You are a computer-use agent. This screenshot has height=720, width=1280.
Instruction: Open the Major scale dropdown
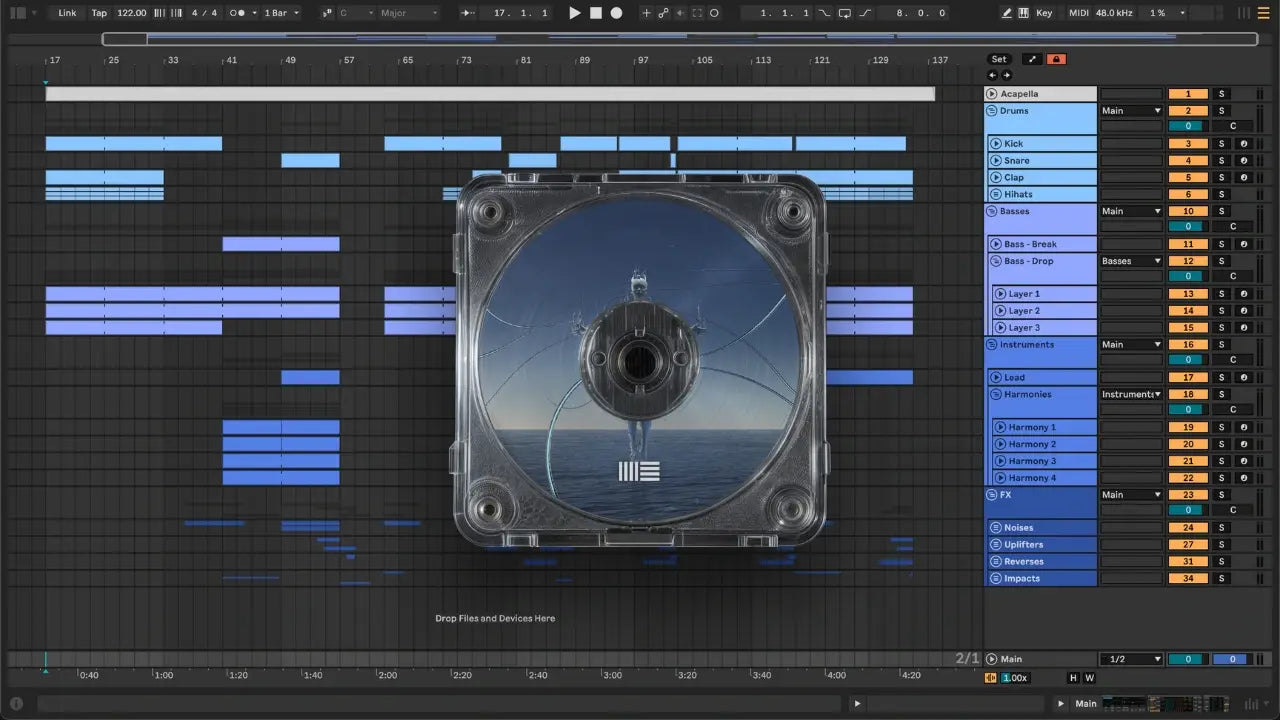[x=408, y=13]
